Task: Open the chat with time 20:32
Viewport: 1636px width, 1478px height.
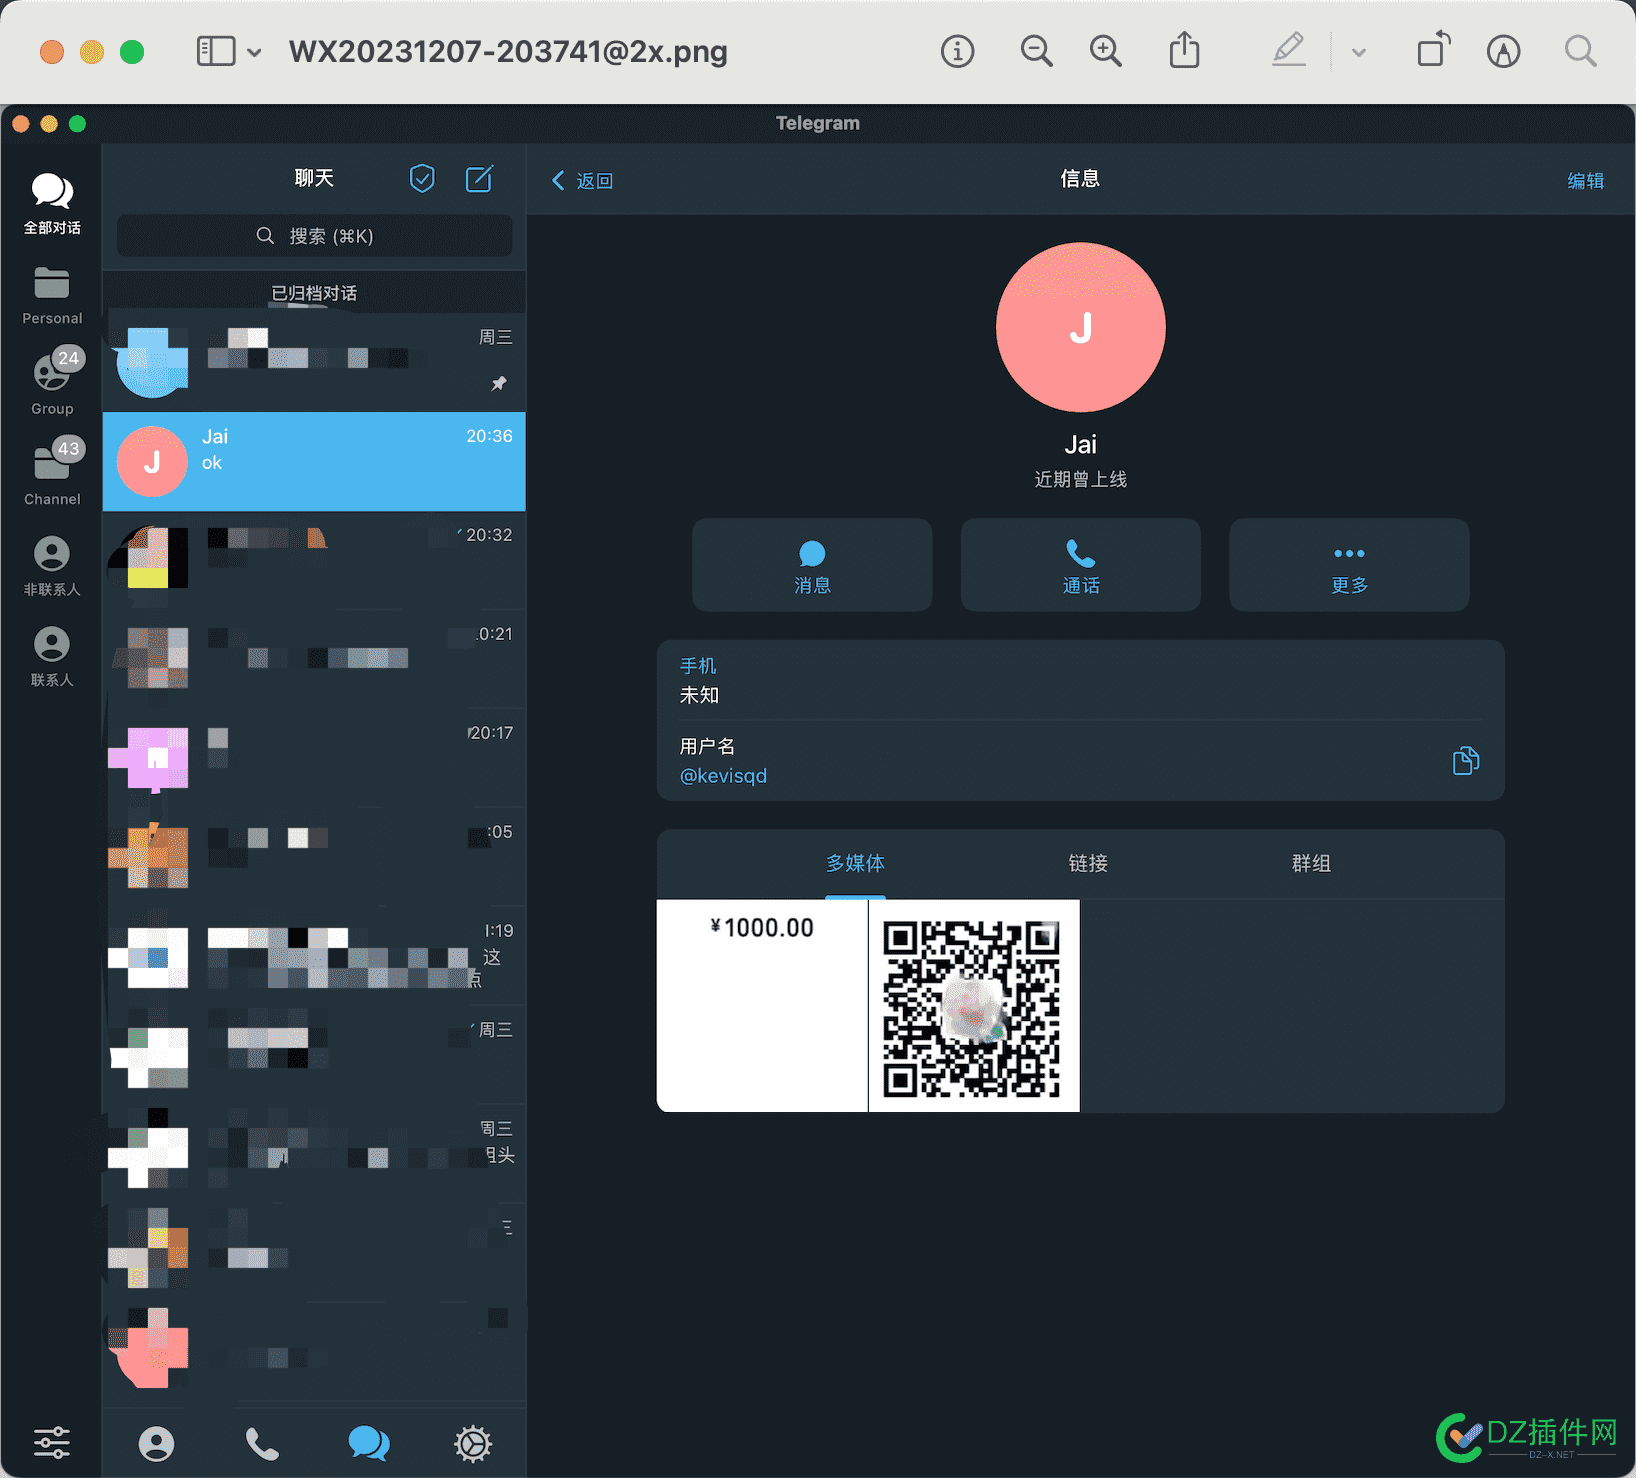Action: point(314,560)
